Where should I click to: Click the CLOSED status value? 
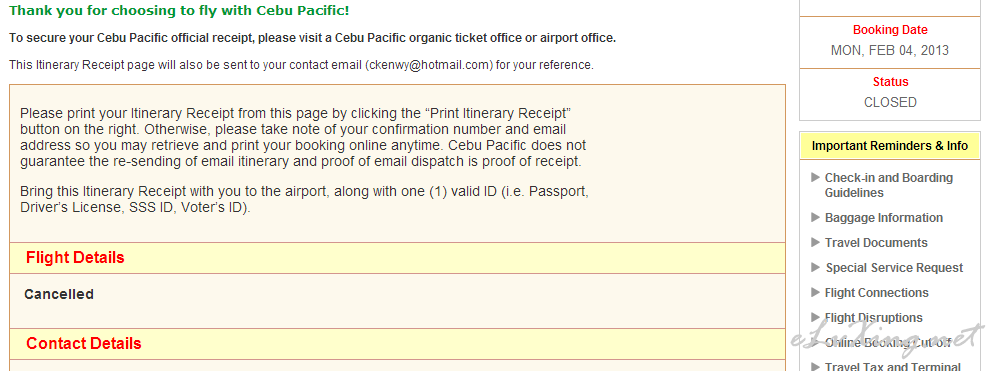(x=890, y=102)
